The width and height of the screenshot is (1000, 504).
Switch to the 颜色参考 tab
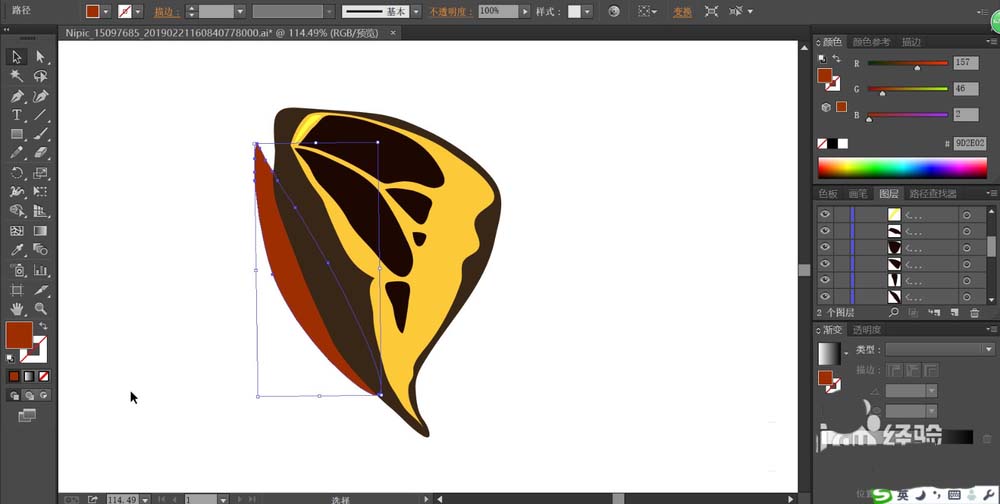pyautogui.click(x=871, y=42)
